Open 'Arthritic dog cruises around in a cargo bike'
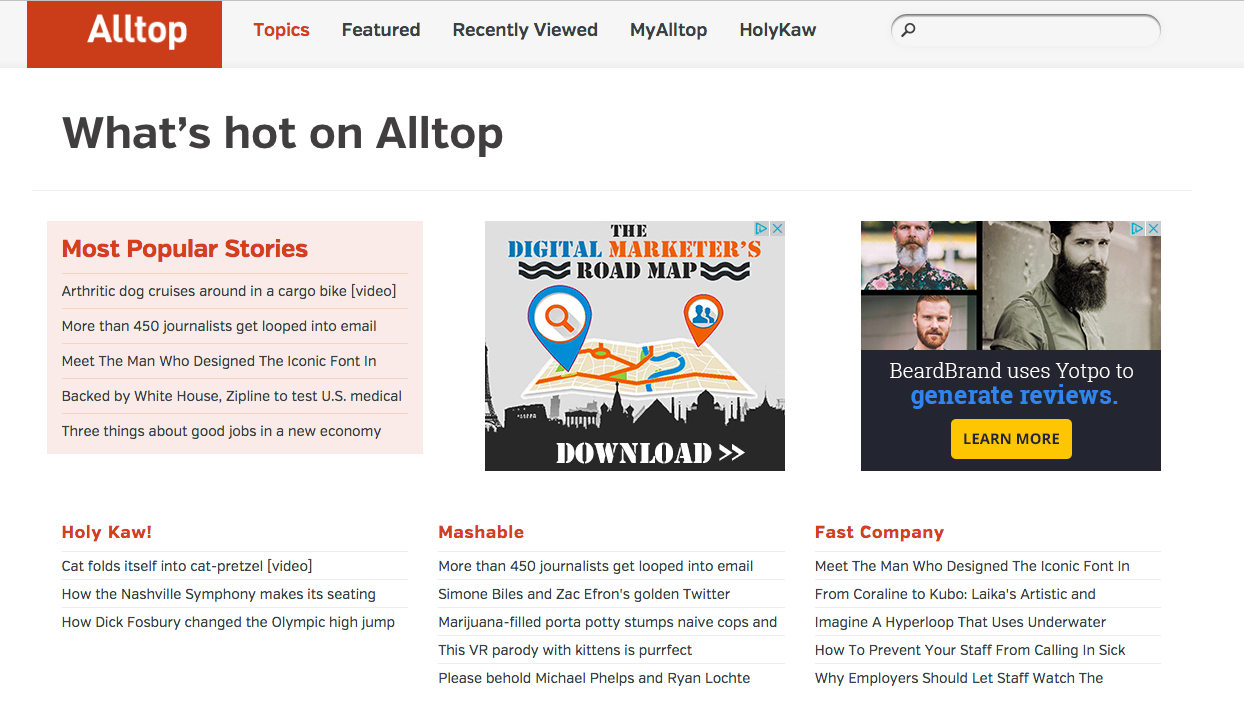Screen dimensions: 1244x714 pos(229,291)
